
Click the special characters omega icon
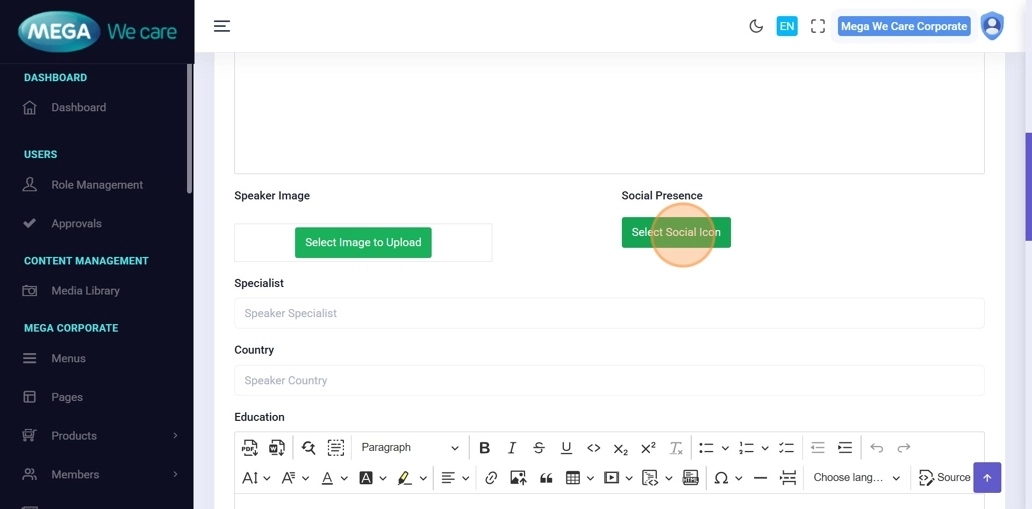point(720,478)
